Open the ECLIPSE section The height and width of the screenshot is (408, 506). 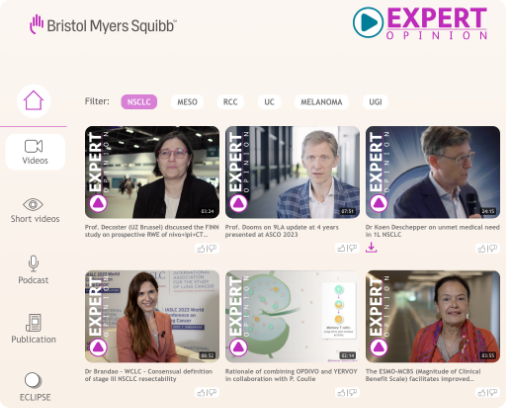point(35,387)
